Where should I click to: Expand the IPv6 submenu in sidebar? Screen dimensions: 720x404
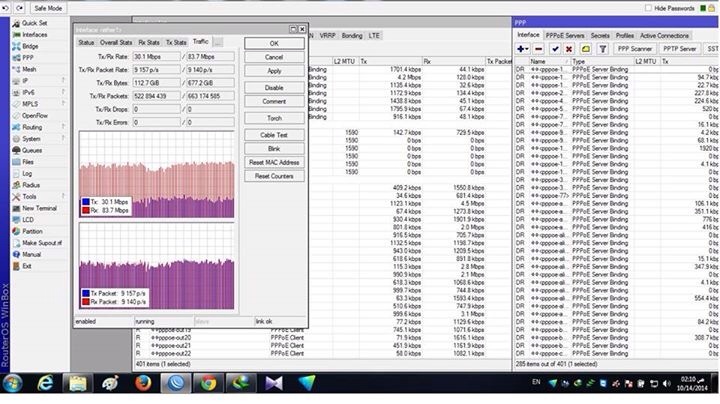[39, 92]
